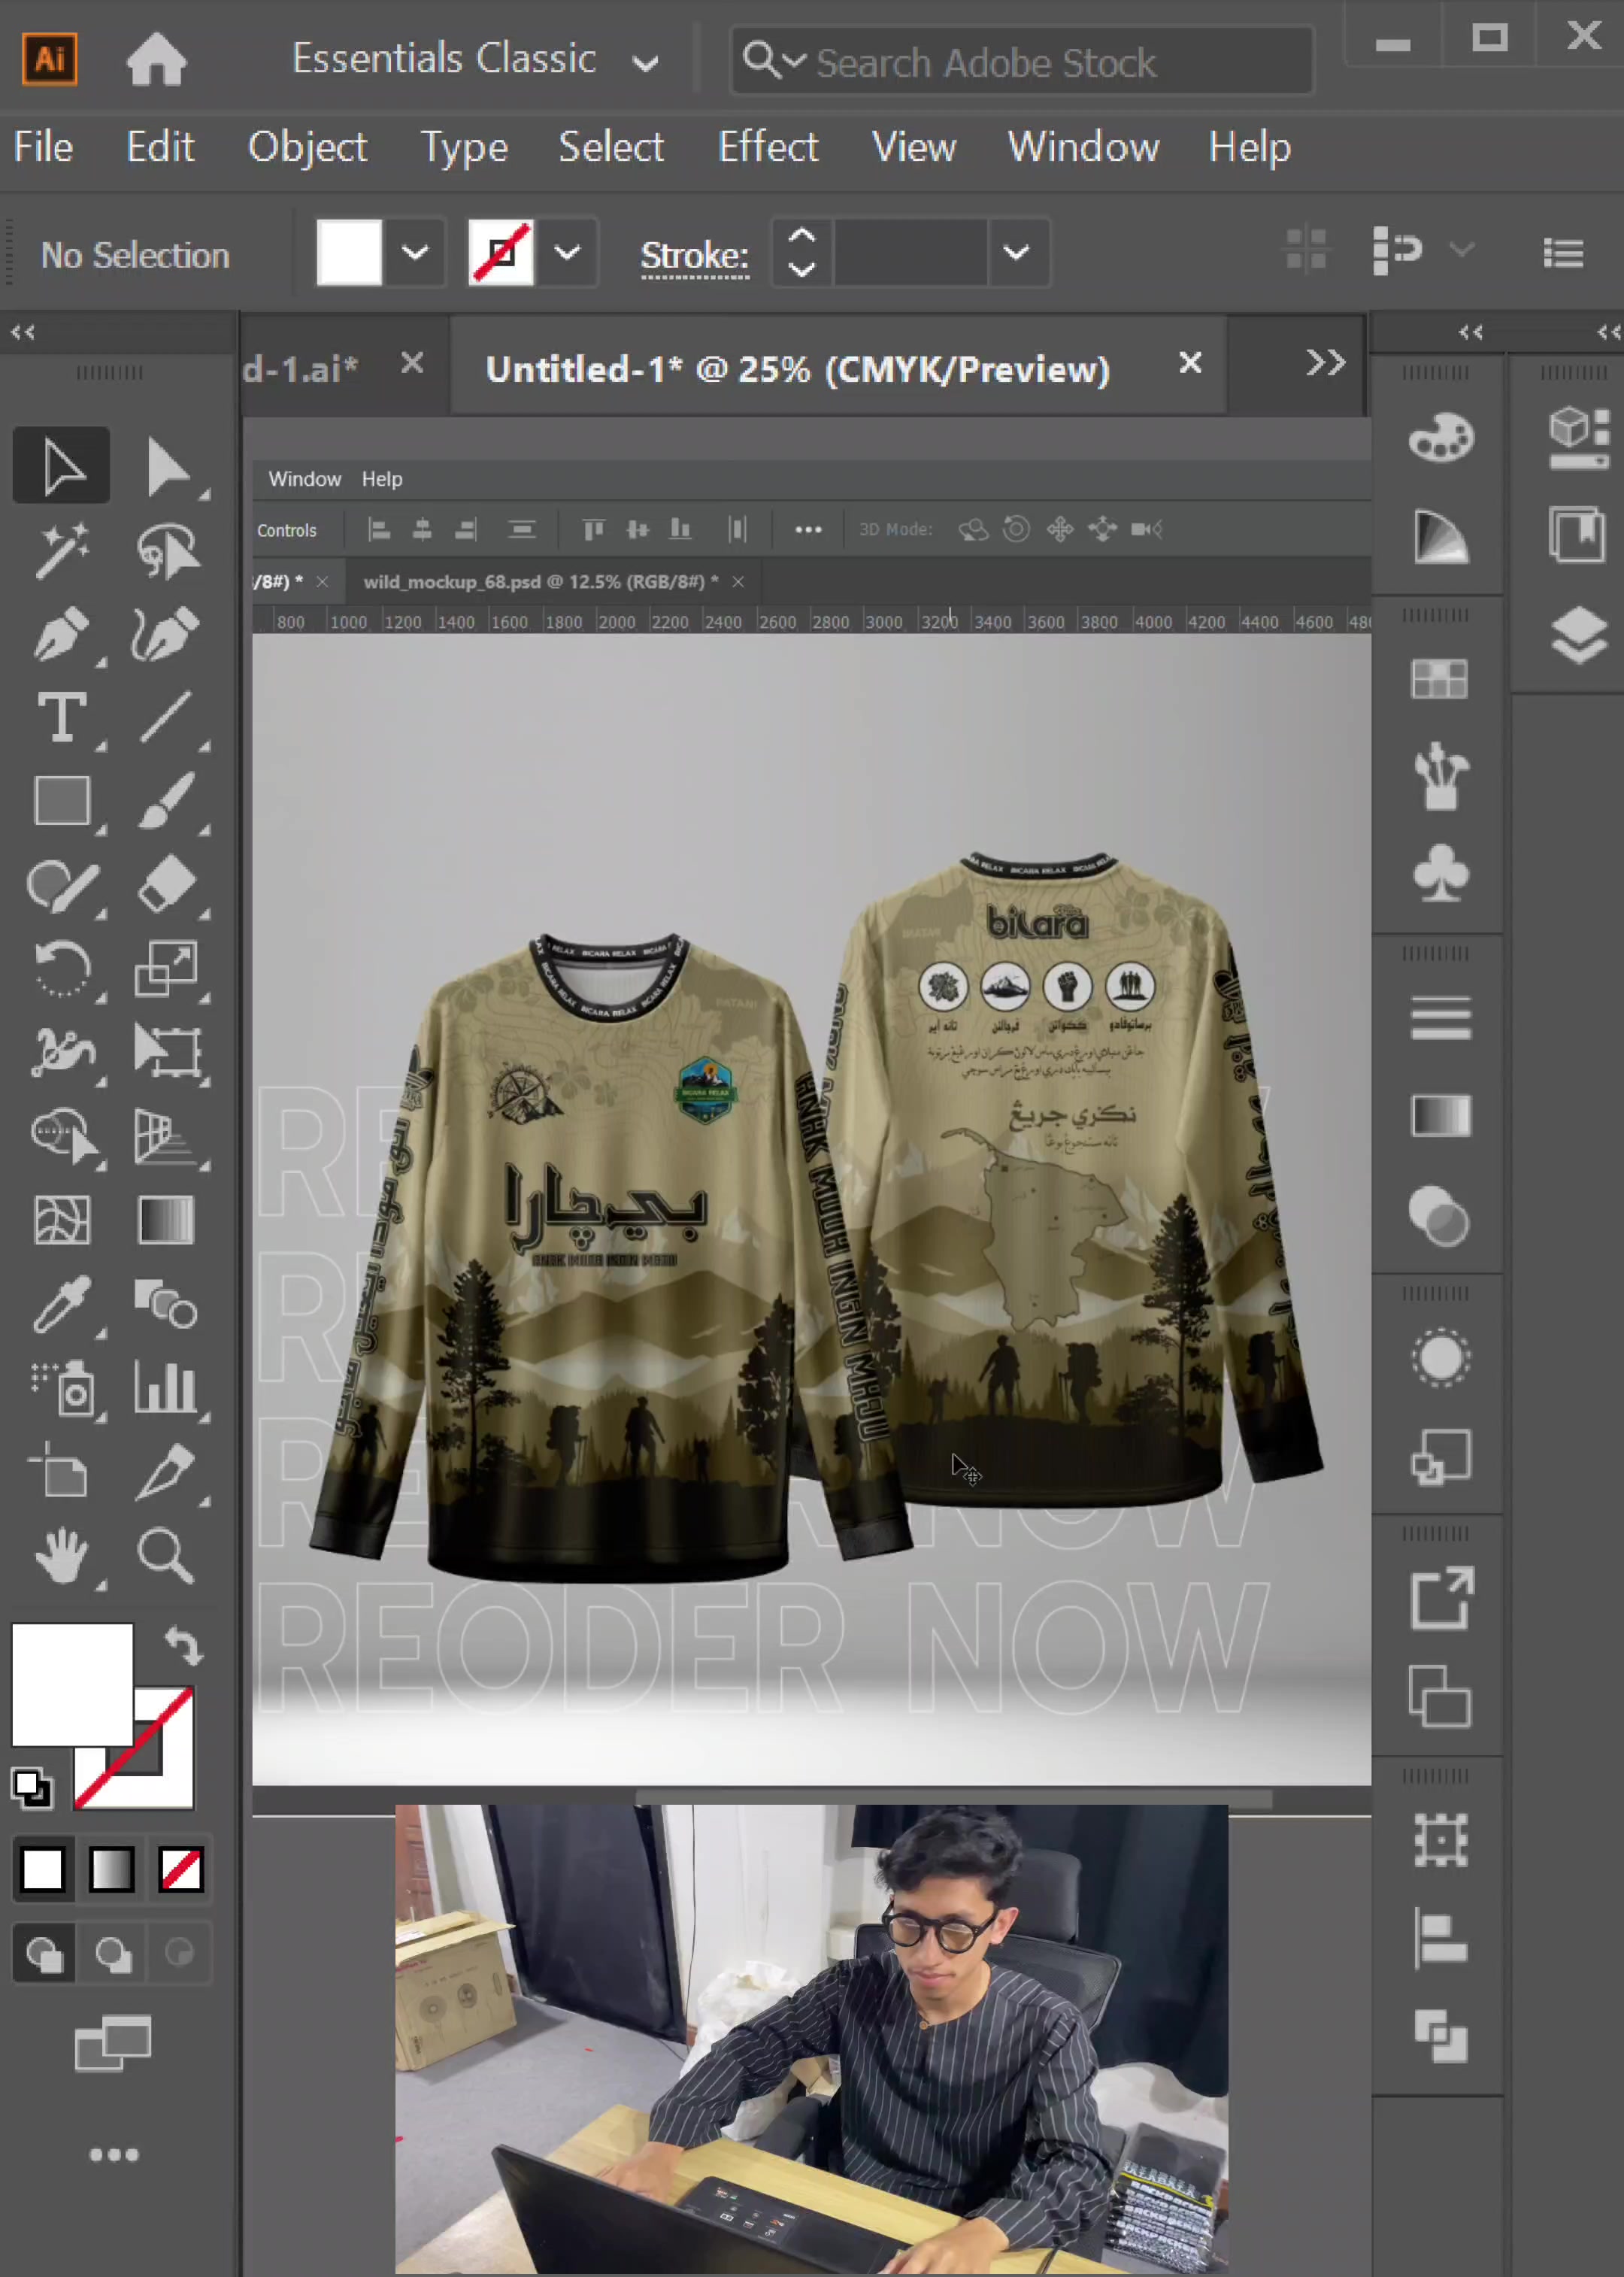Select the Selection tool arrow
The width and height of the screenshot is (1624, 2277).
pyautogui.click(x=61, y=466)
